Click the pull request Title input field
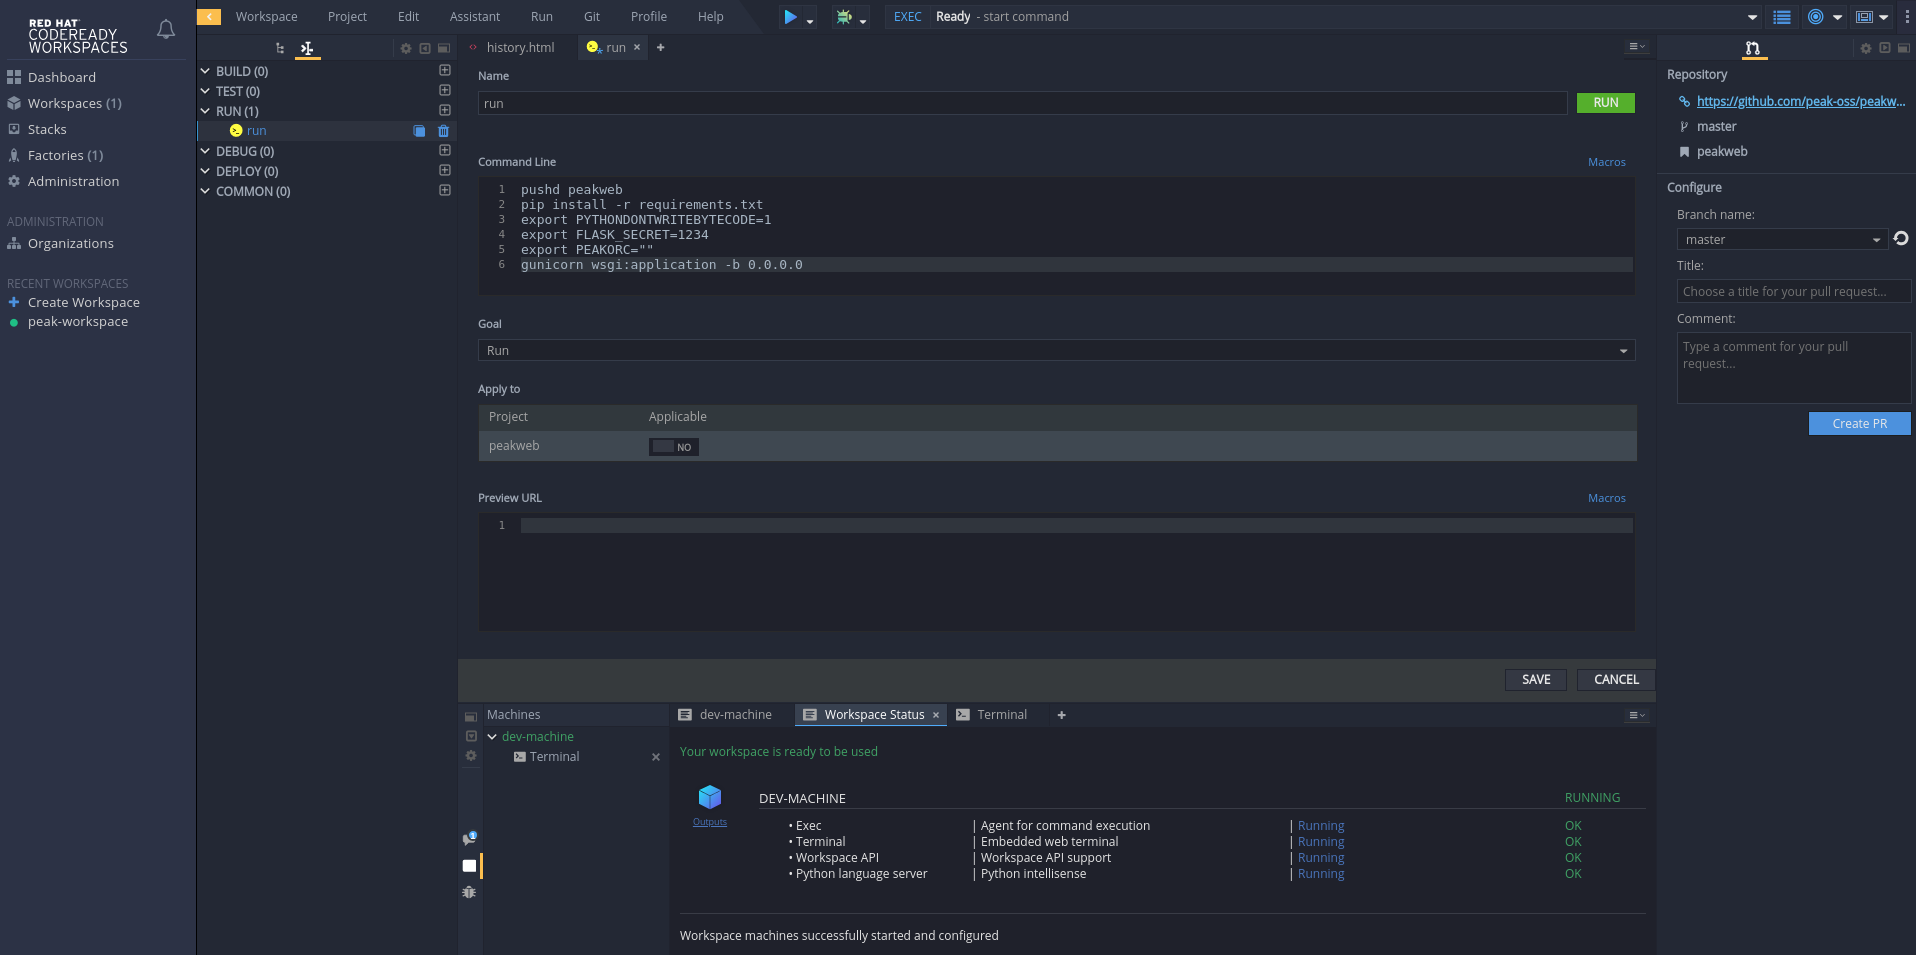1916x955 pixels. point(1793,292)
